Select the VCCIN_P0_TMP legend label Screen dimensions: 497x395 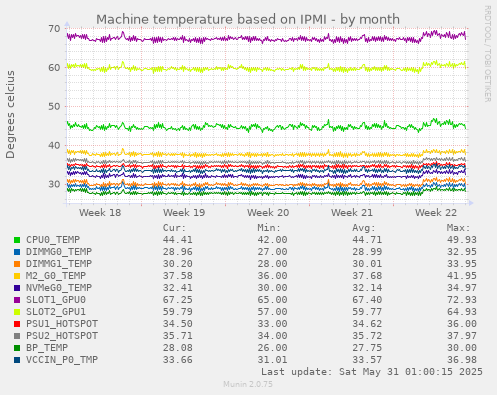(x=62, y=360)
